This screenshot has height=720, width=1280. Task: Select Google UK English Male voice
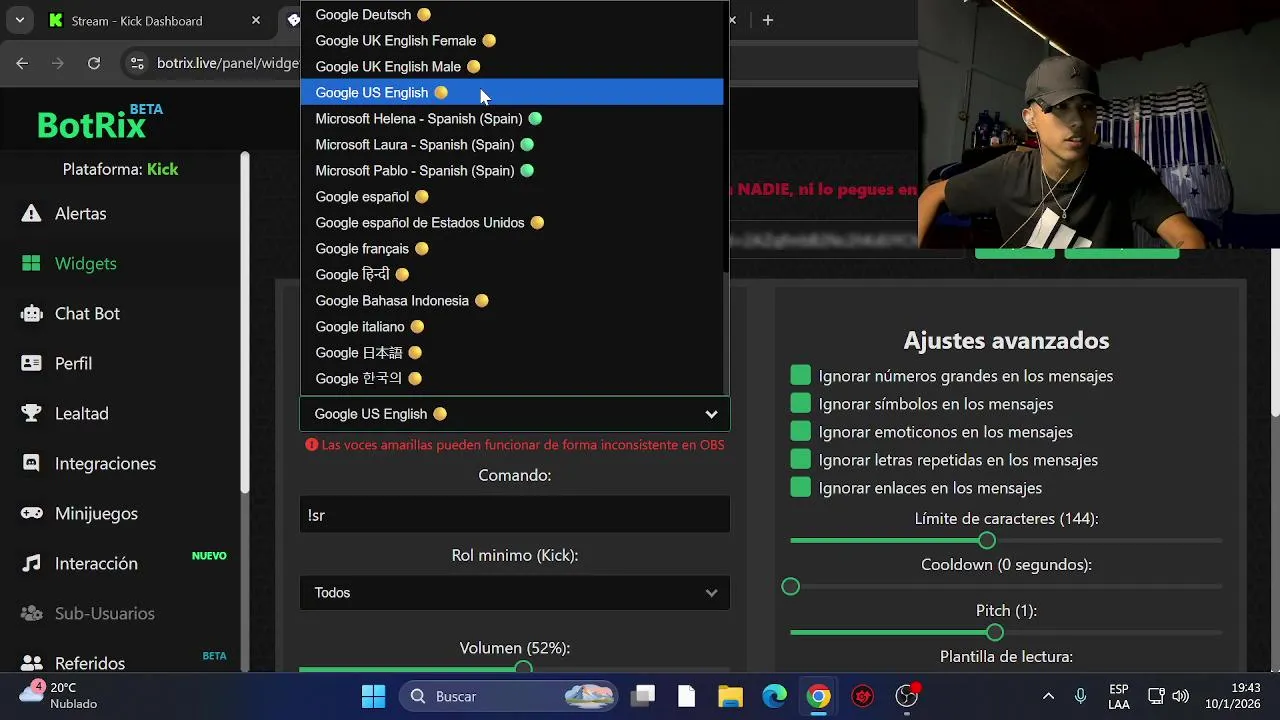point(511,67)
